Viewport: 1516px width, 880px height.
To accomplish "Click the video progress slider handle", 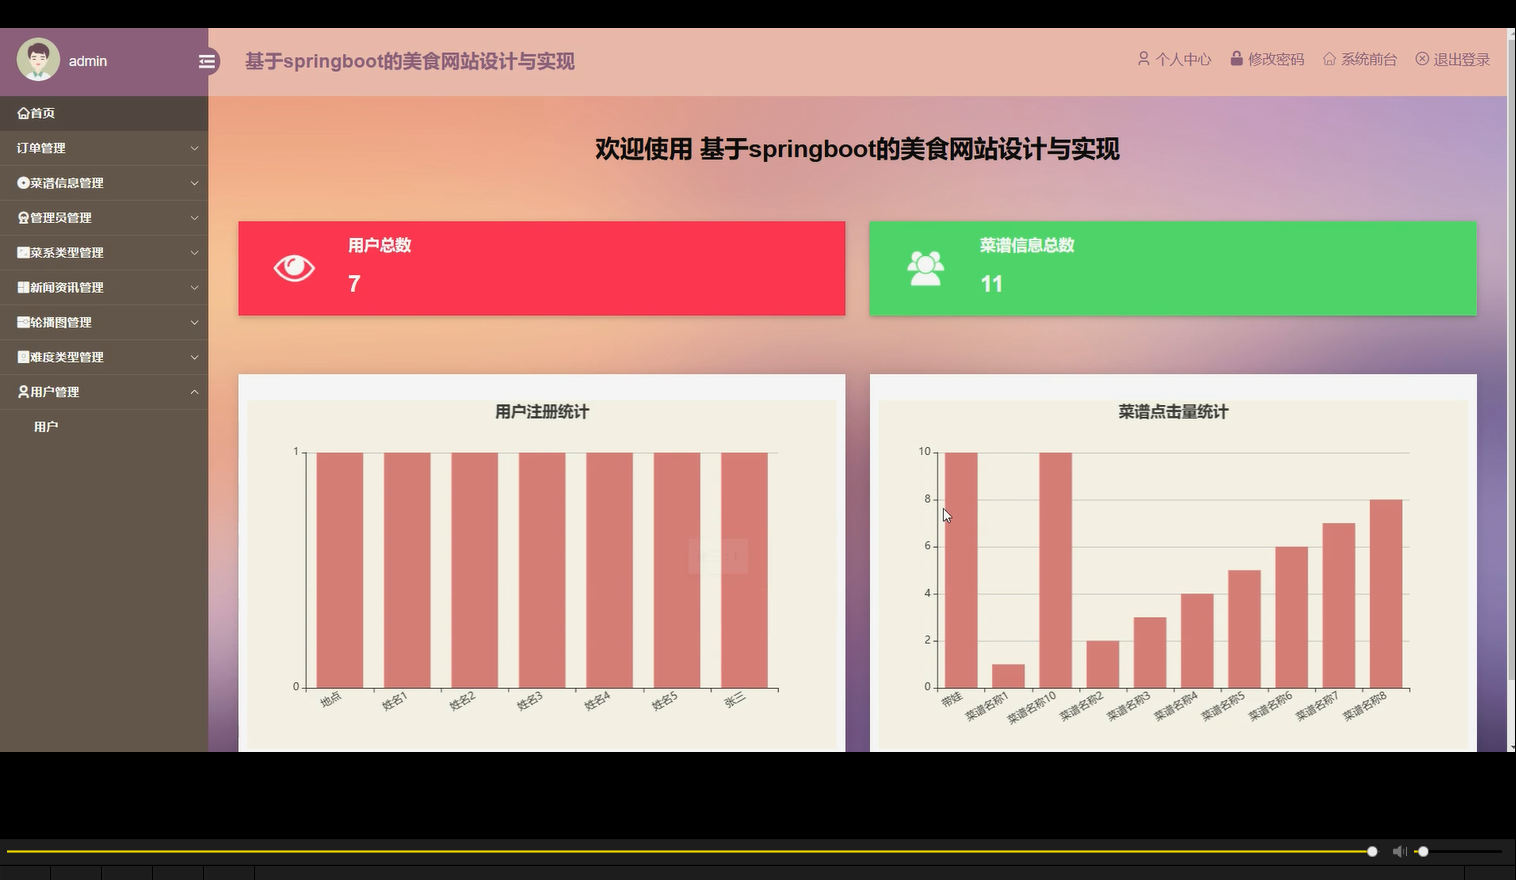I will (1372, 851).
